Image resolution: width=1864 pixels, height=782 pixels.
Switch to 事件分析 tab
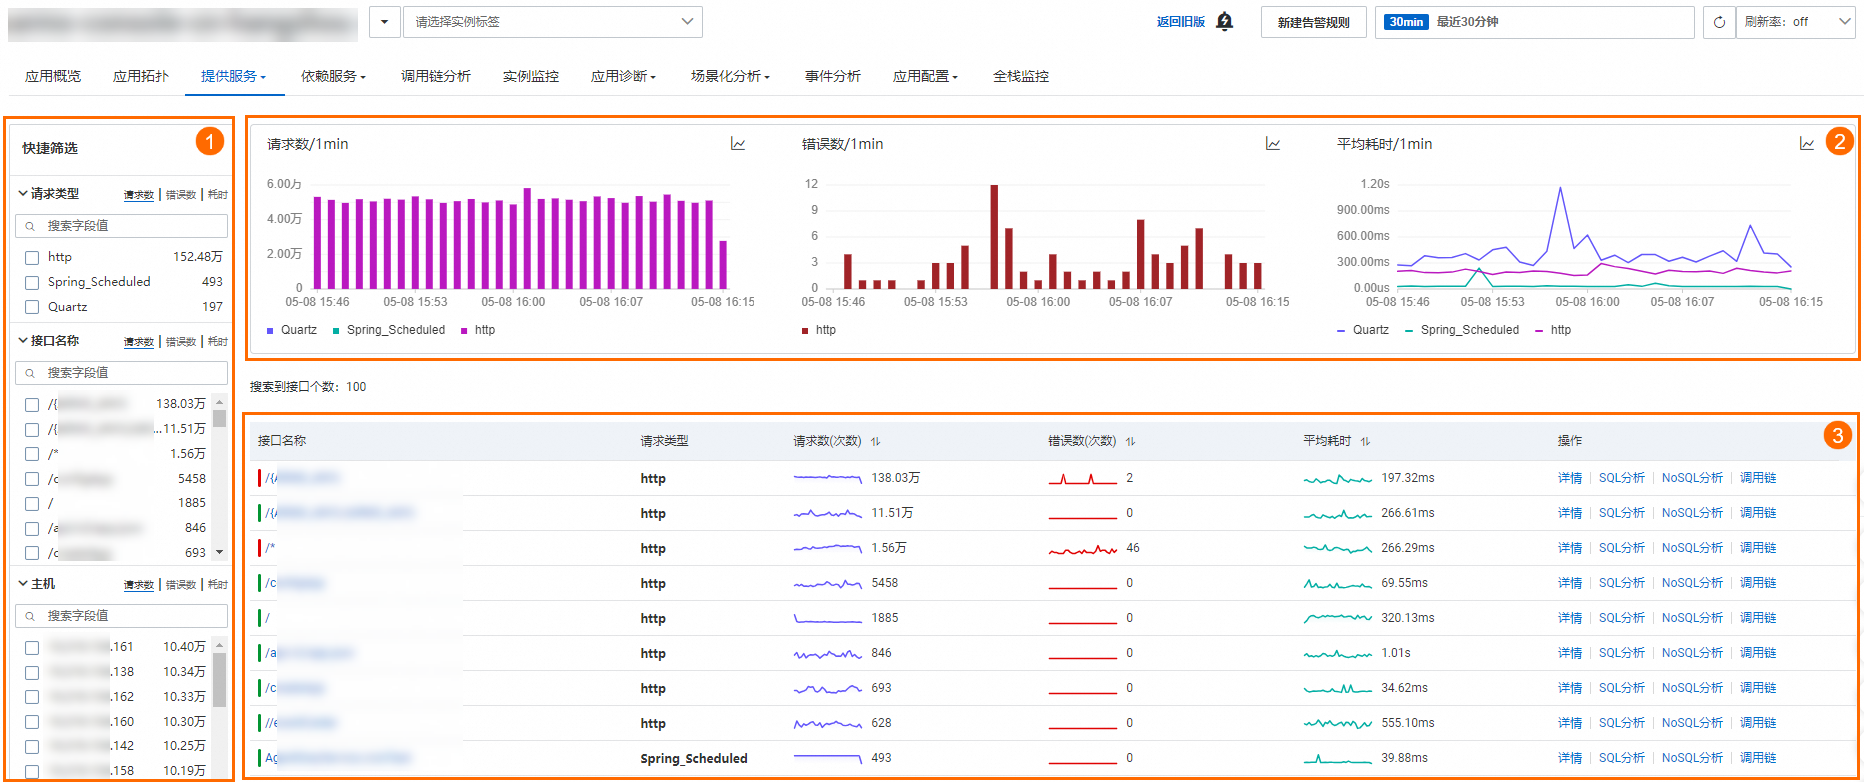[833, 76]
